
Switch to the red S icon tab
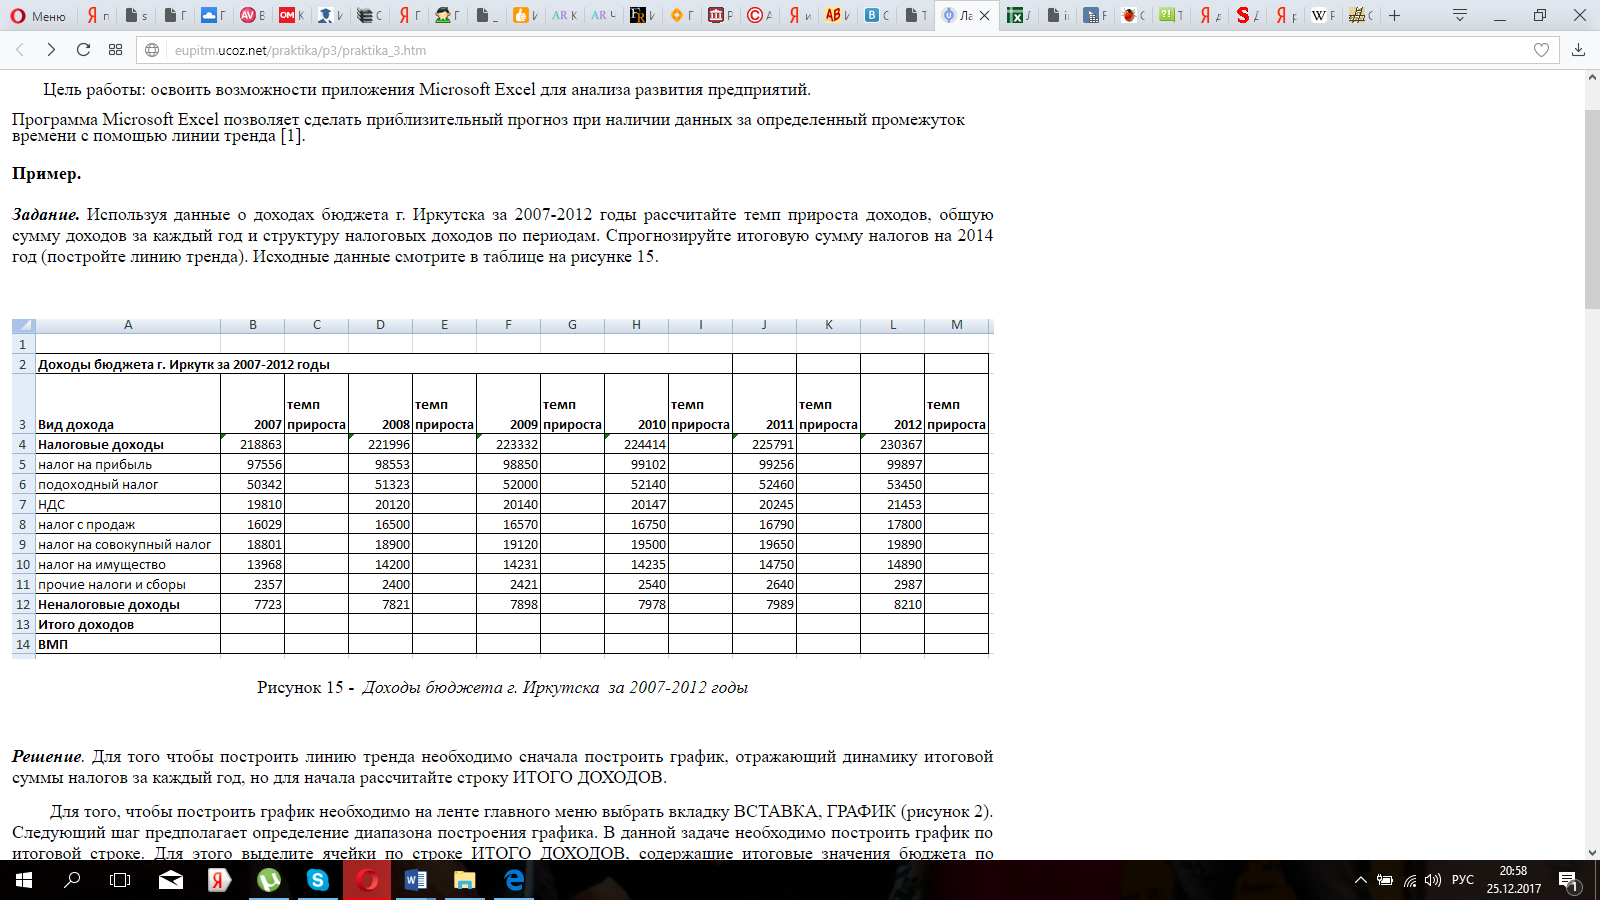[x=1246, y=15]
